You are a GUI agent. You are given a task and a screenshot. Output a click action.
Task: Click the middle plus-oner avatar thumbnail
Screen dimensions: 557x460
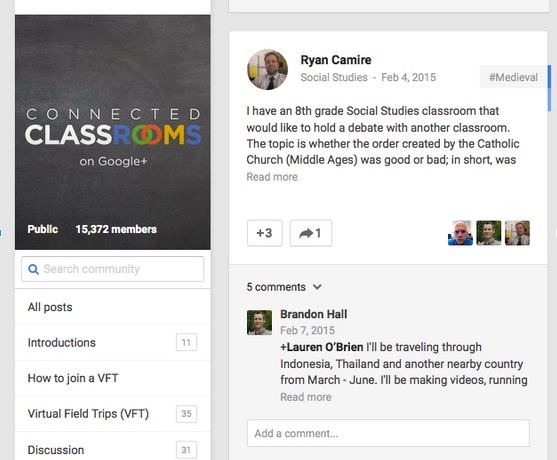[x=489, y=233]
